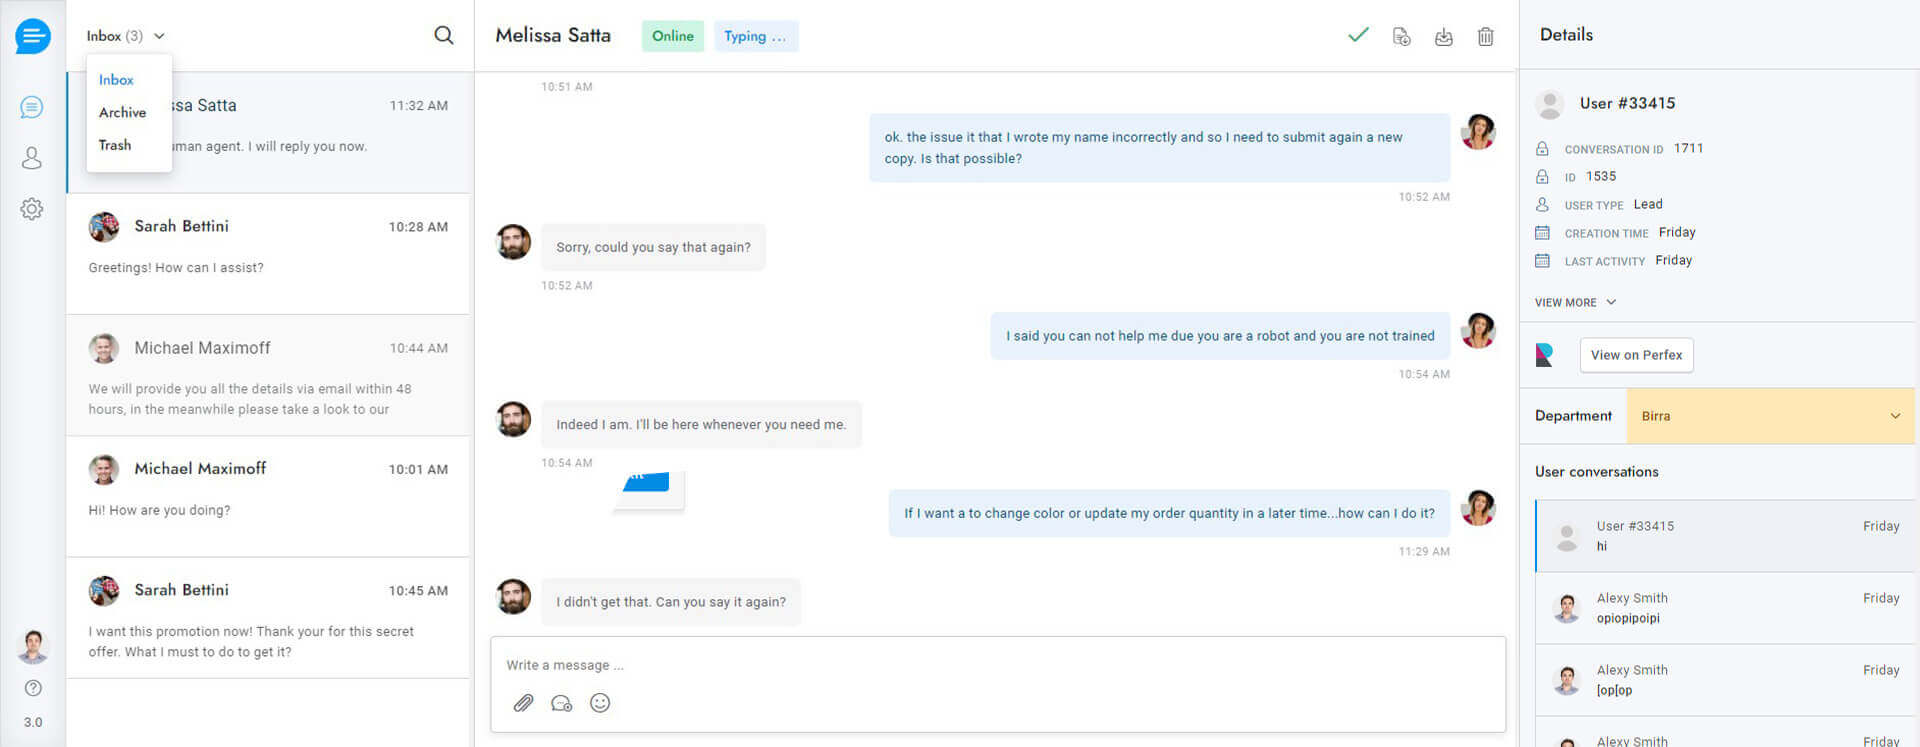
Task: Click the search magnifier icon
Action: click(444, 36)
